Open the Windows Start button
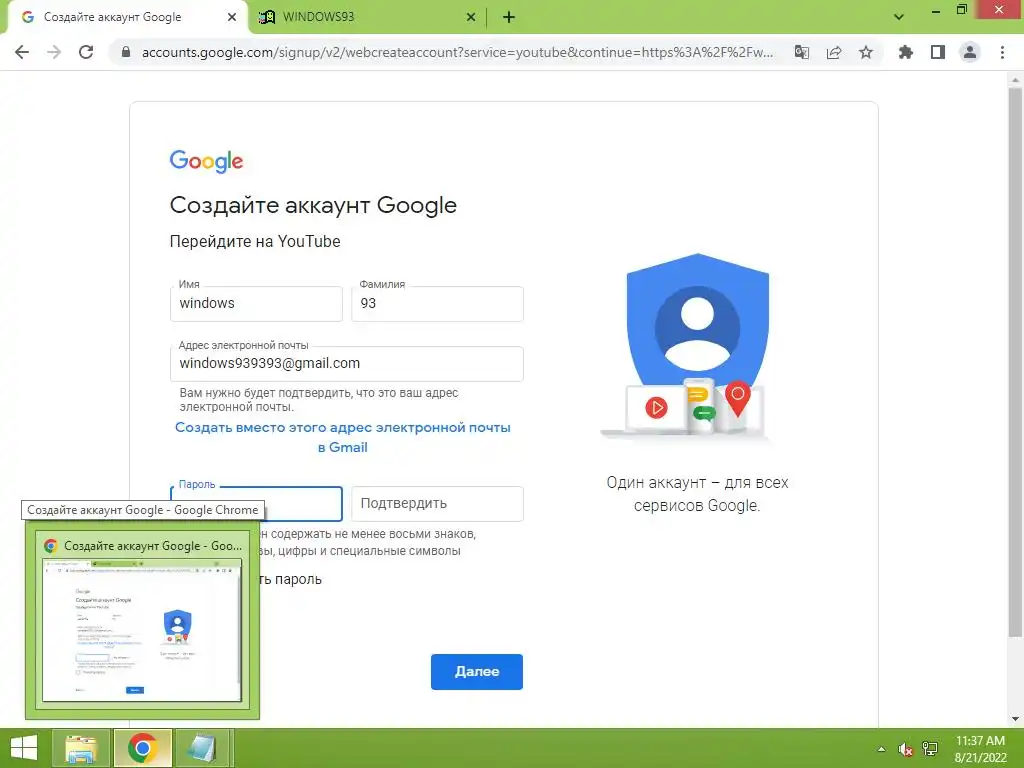Image resolution: width=1024 pixels, height=768 pixels. point(24,748)
